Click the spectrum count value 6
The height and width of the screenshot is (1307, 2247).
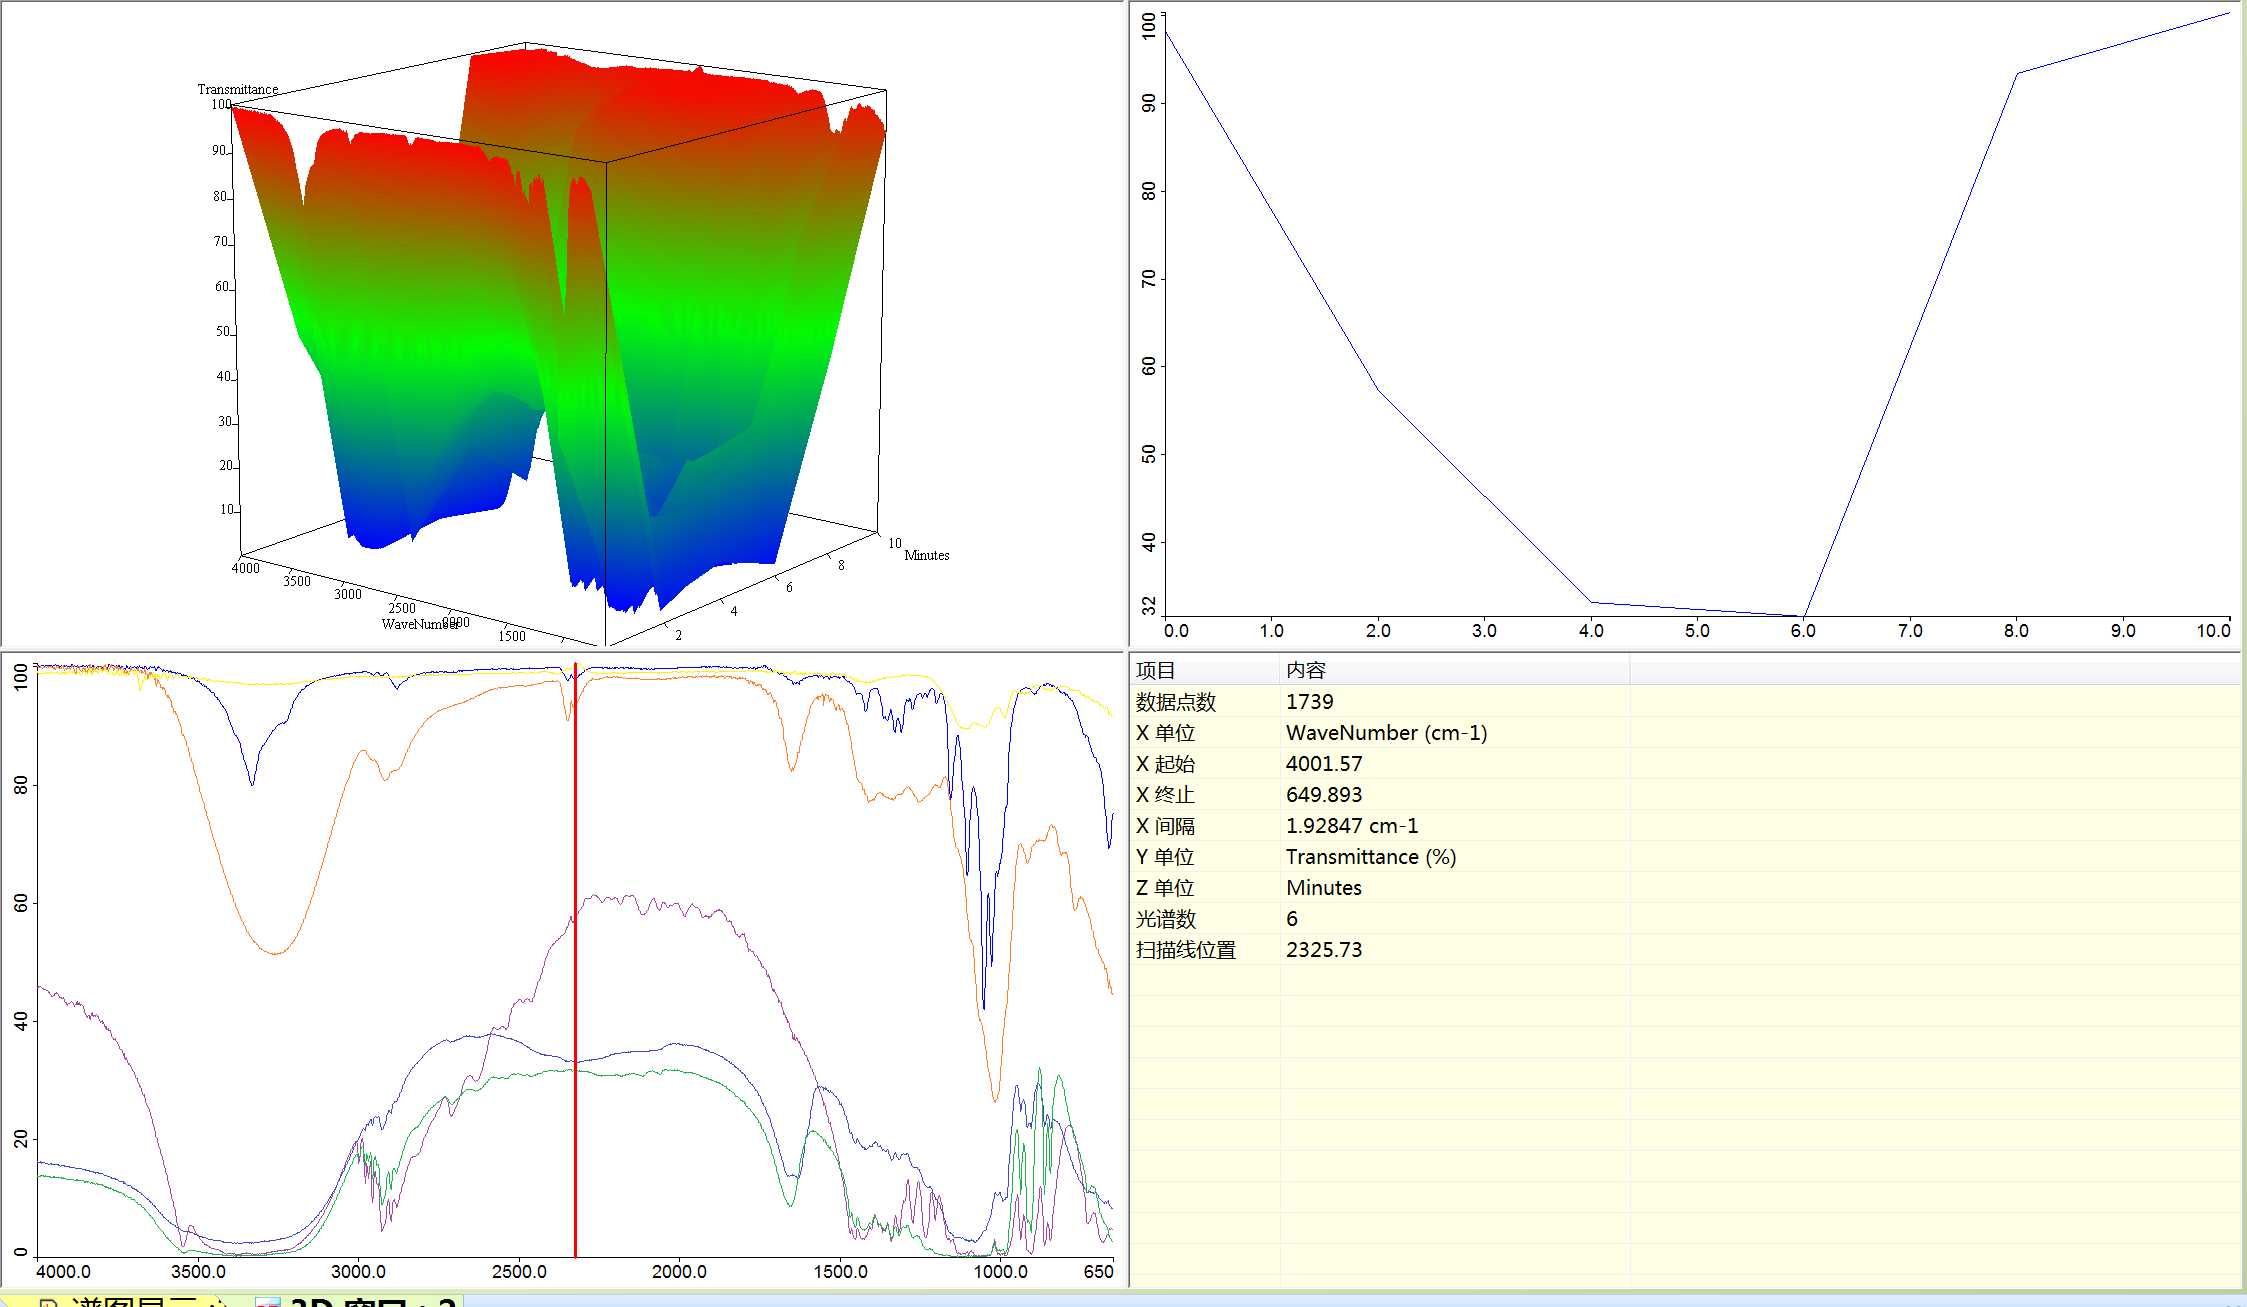pyautogui.click(x=1292, y=919)
